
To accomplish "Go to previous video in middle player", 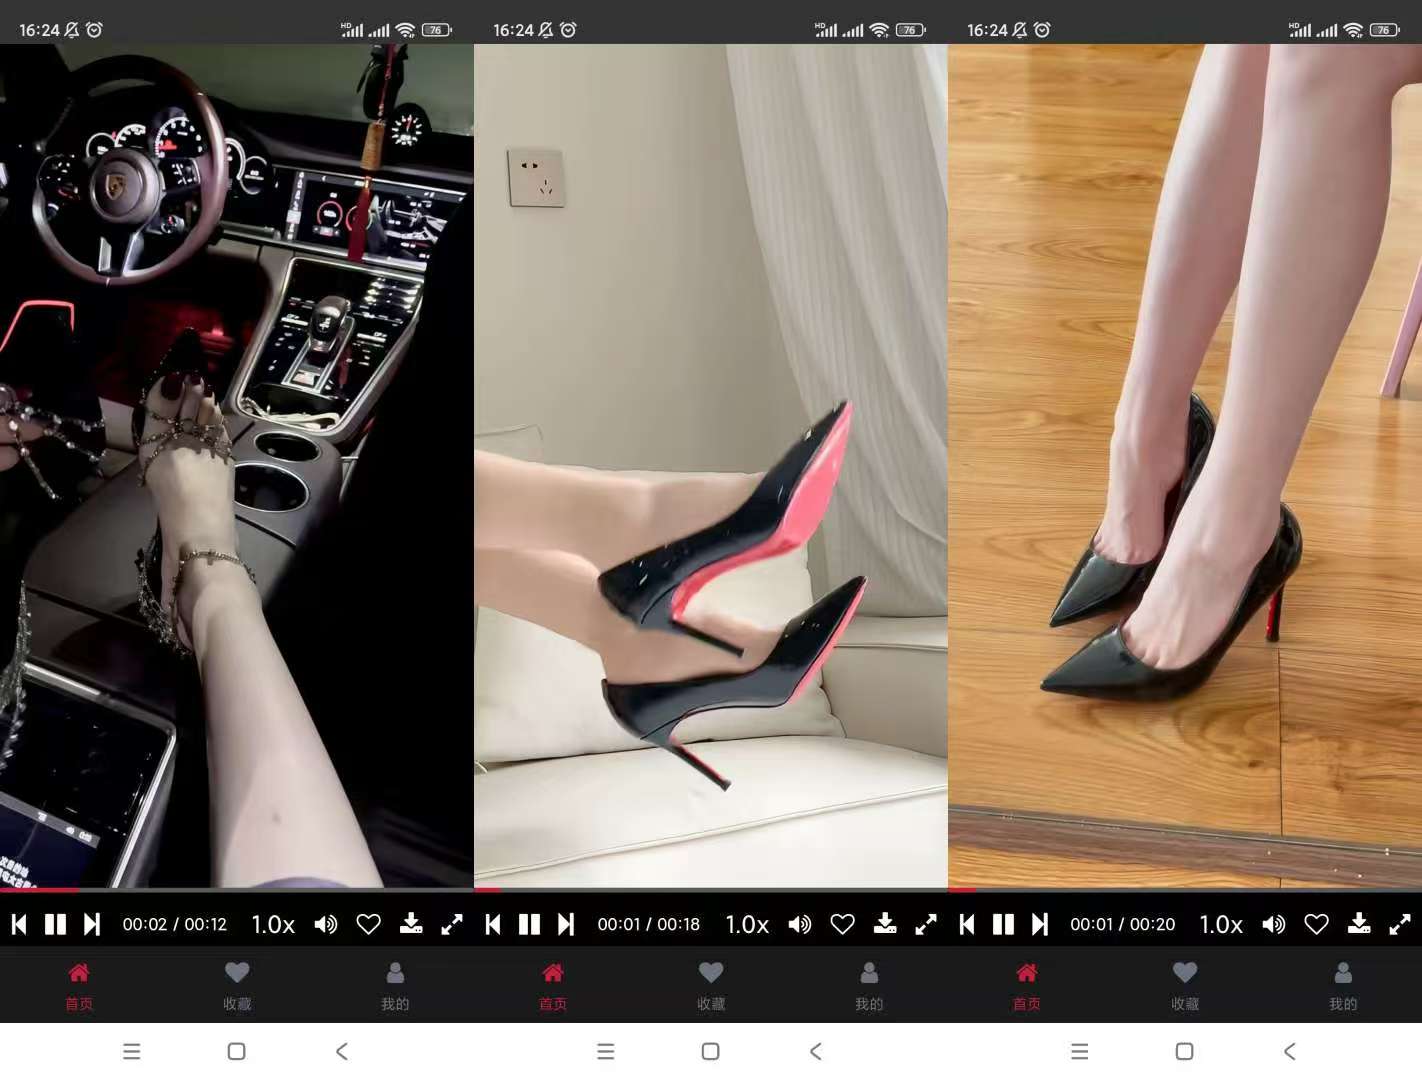I will pyautogui.click(x=493, y=924).
